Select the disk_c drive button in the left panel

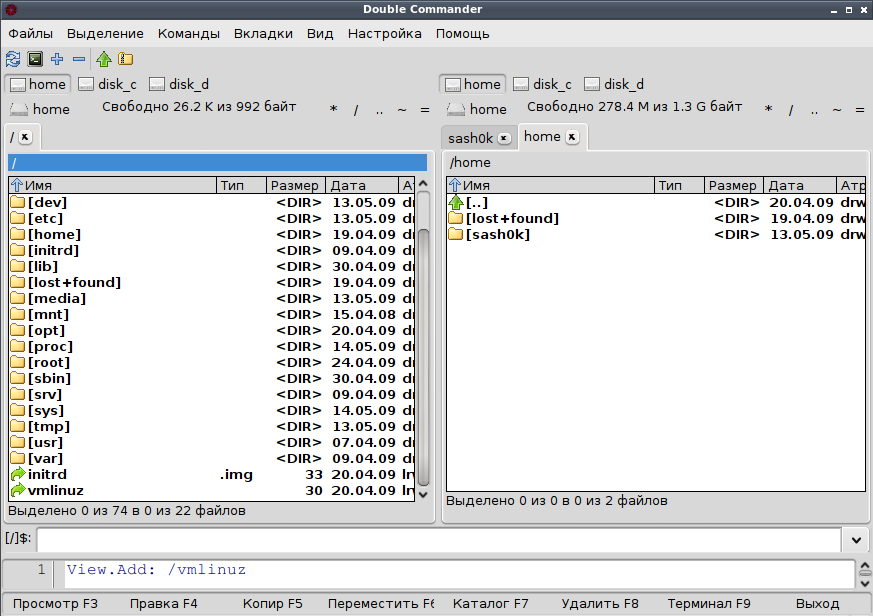point(108,84)
